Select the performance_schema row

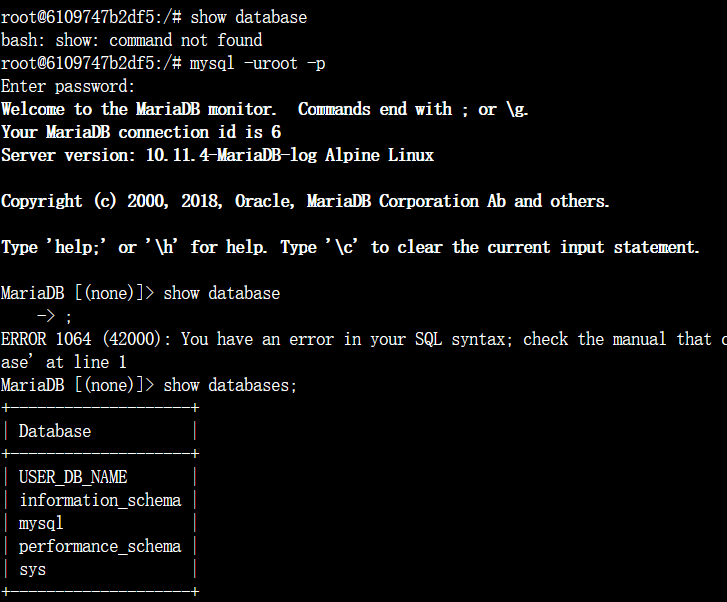pyautogui.click(x=100, y=546)
